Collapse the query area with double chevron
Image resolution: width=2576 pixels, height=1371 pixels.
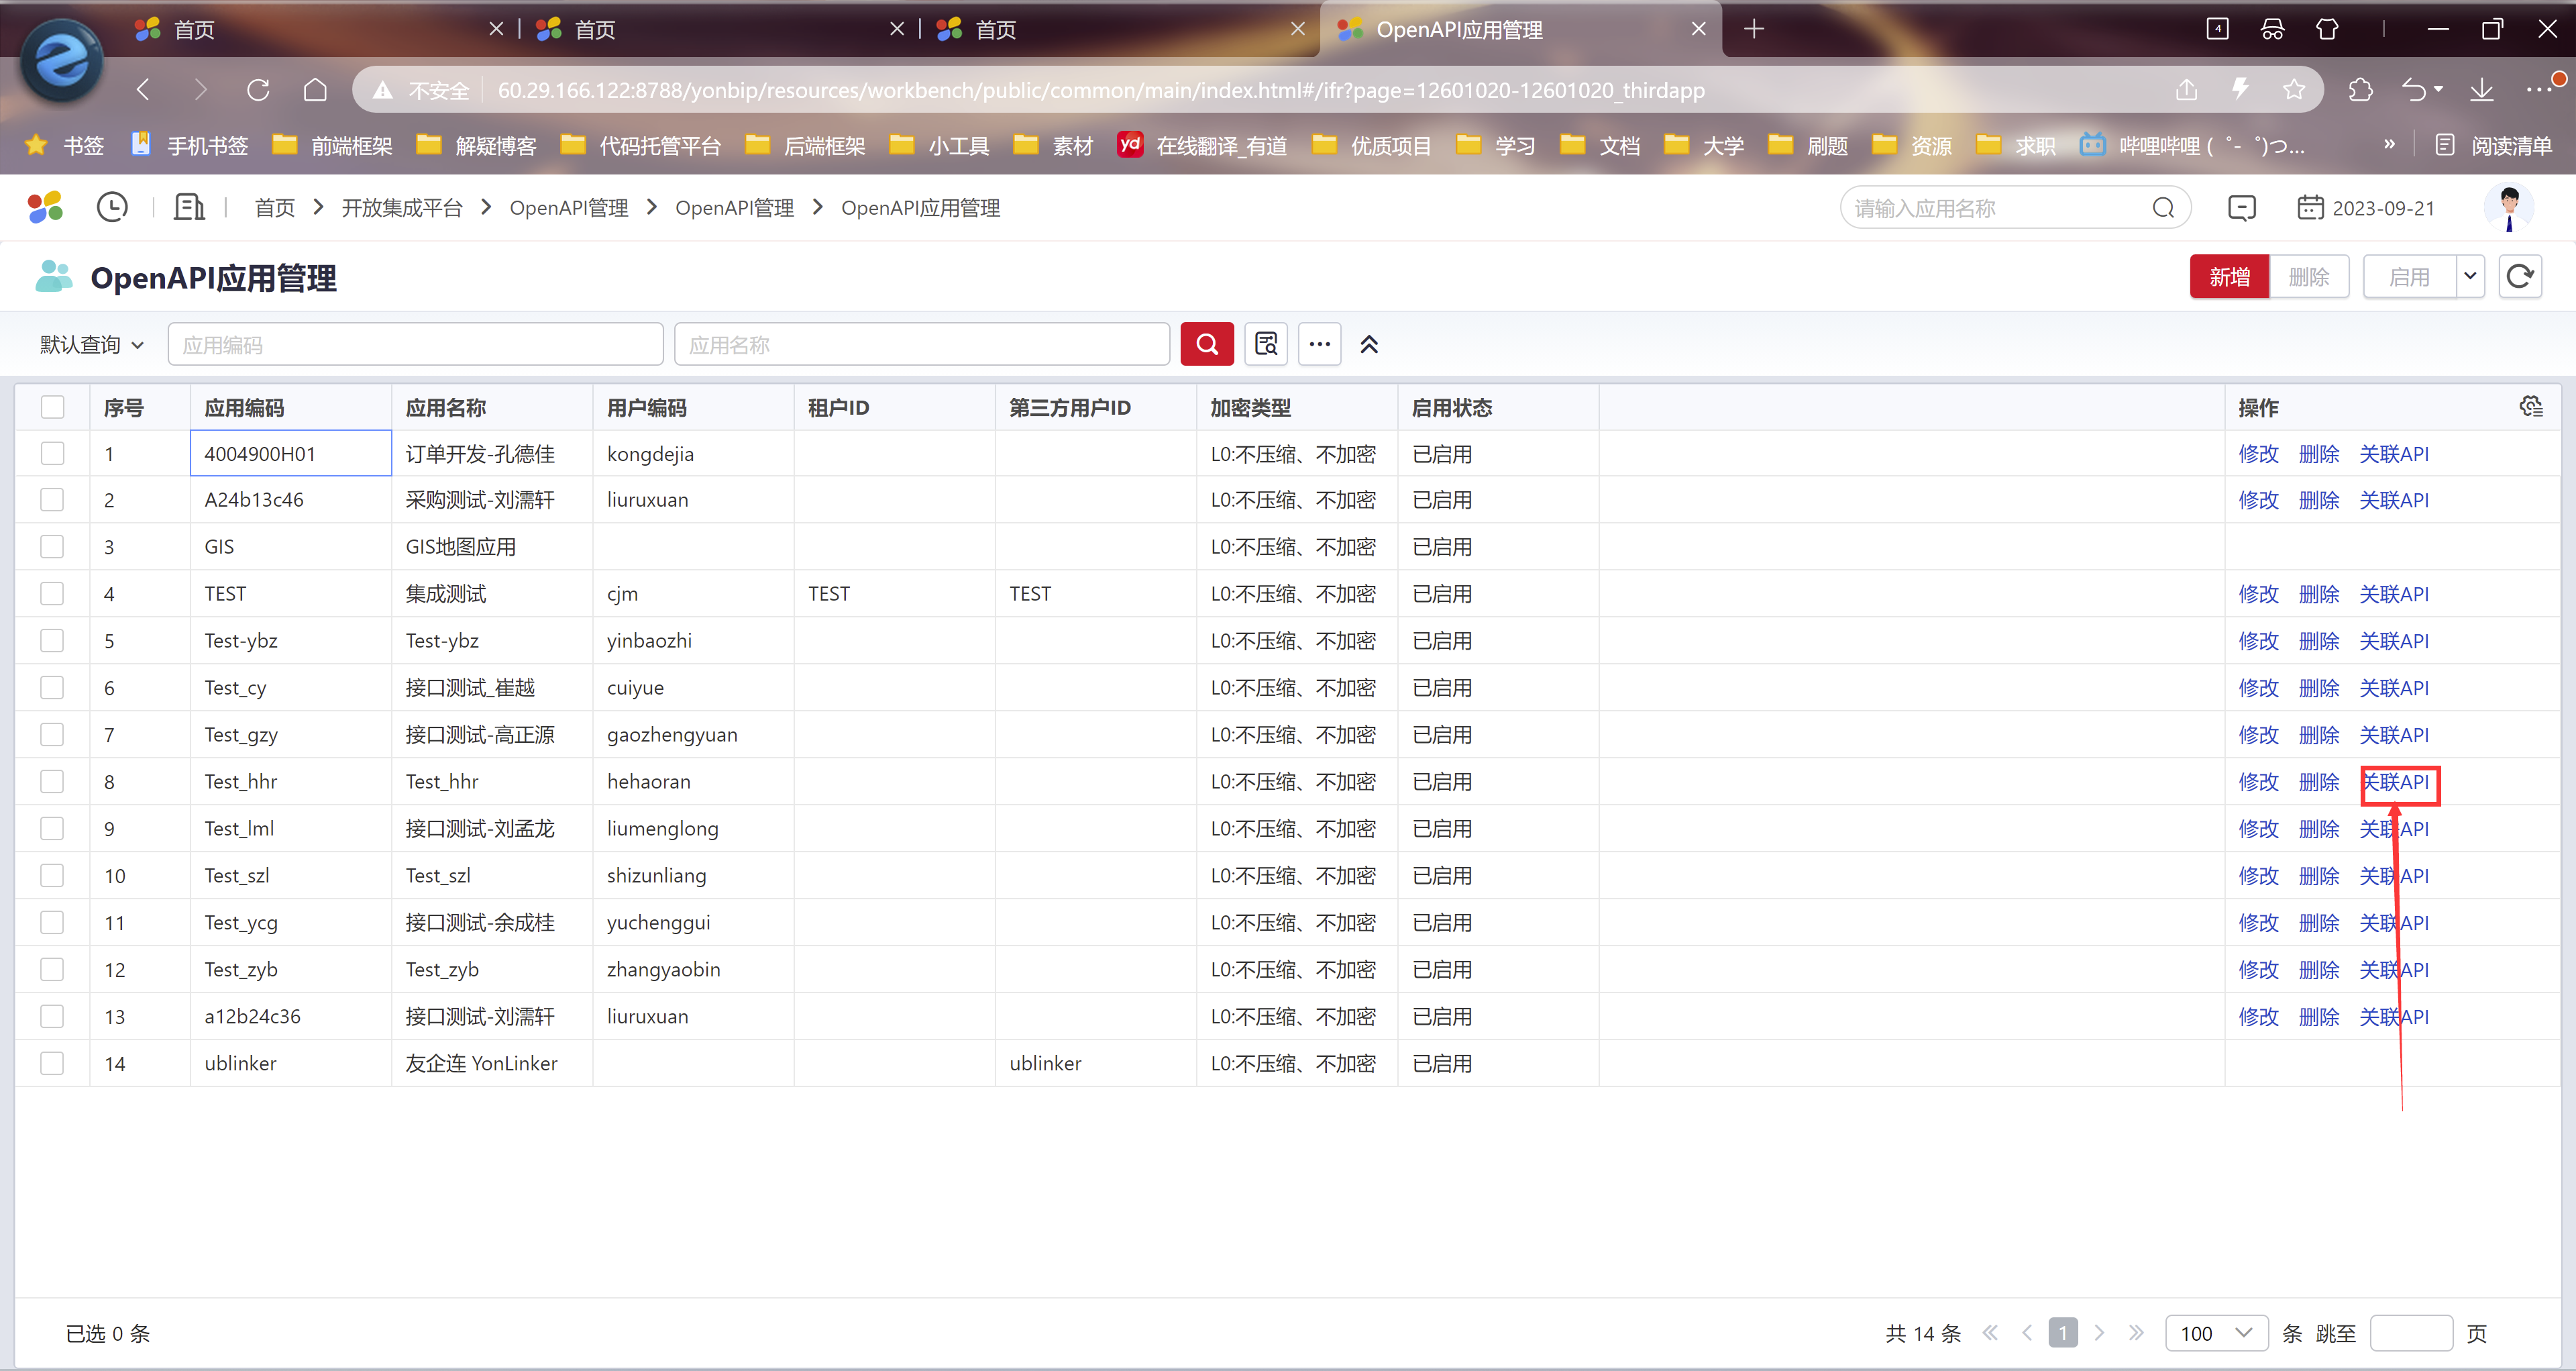(1368, 344)
